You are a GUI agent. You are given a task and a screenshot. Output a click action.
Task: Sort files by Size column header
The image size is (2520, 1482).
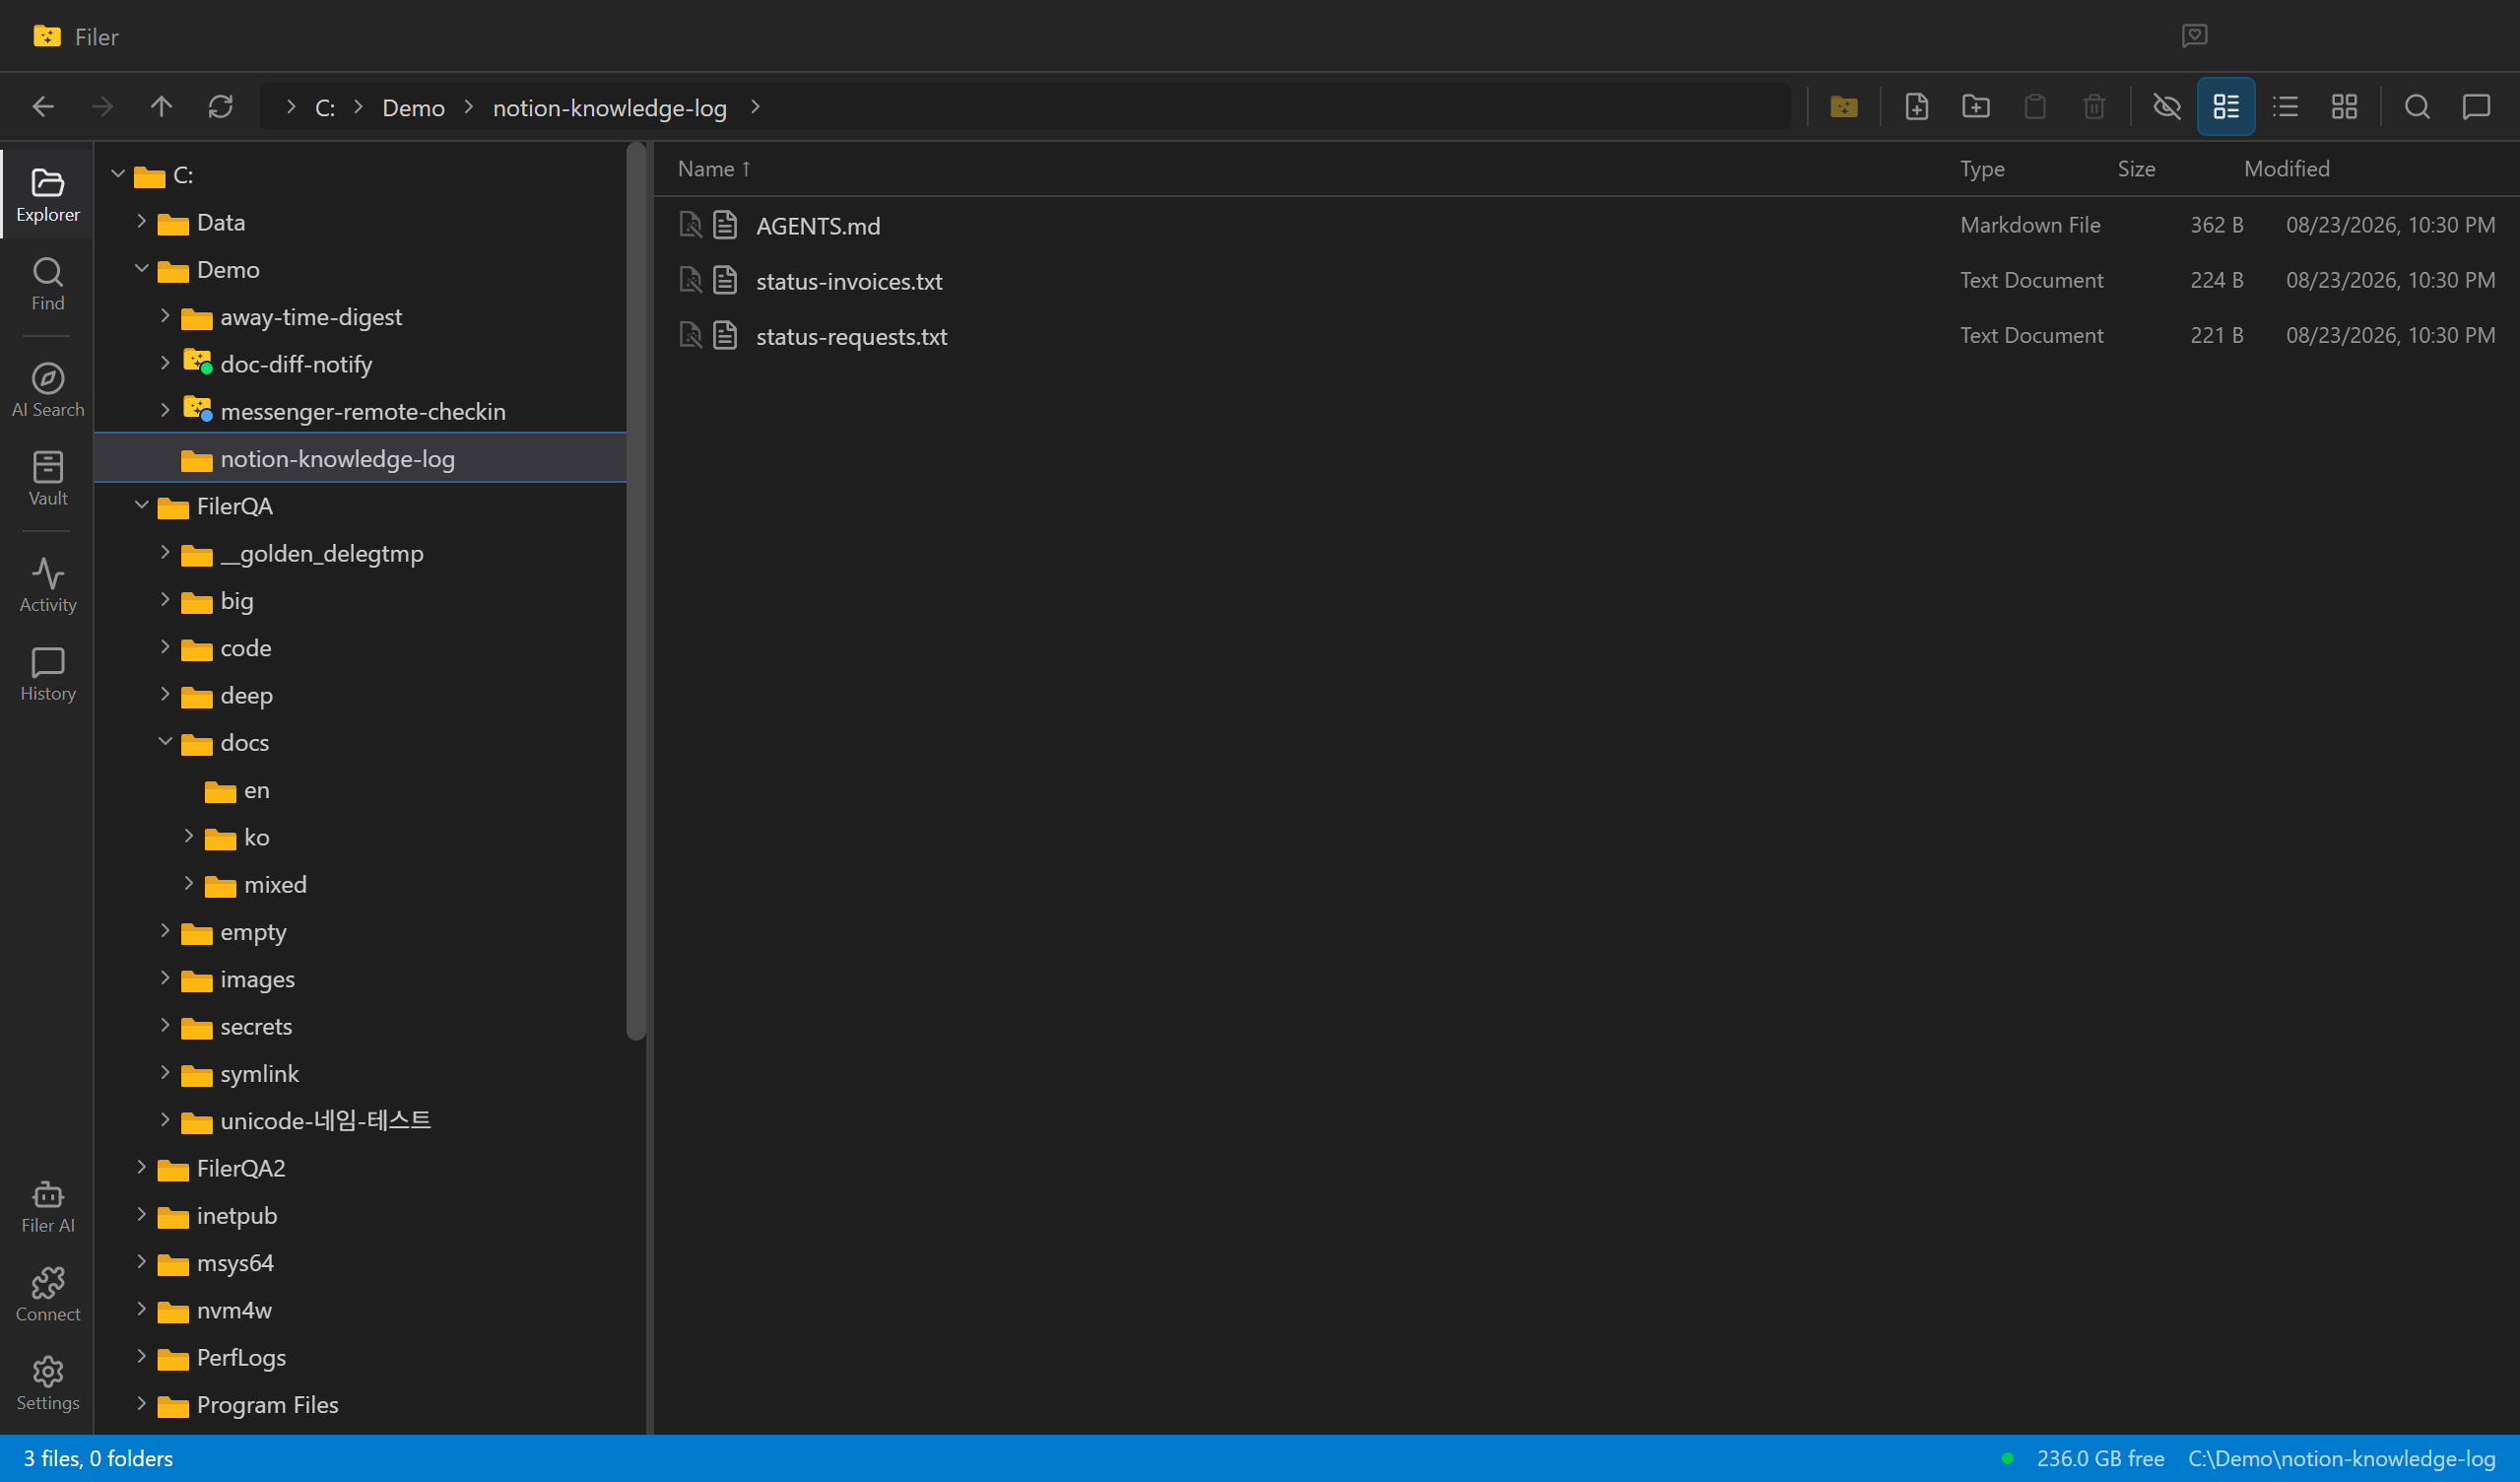pyautogui.click(x=2136, y=169)
